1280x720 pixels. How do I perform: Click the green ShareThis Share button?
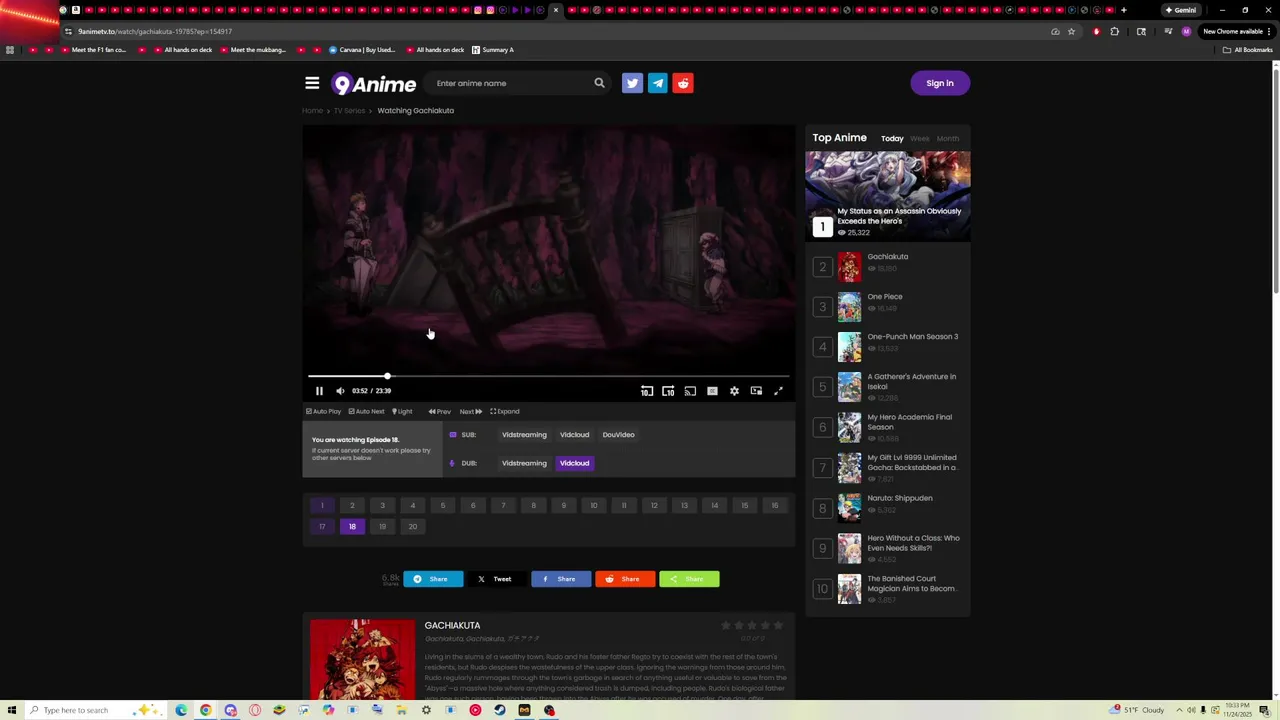(689, 579)
